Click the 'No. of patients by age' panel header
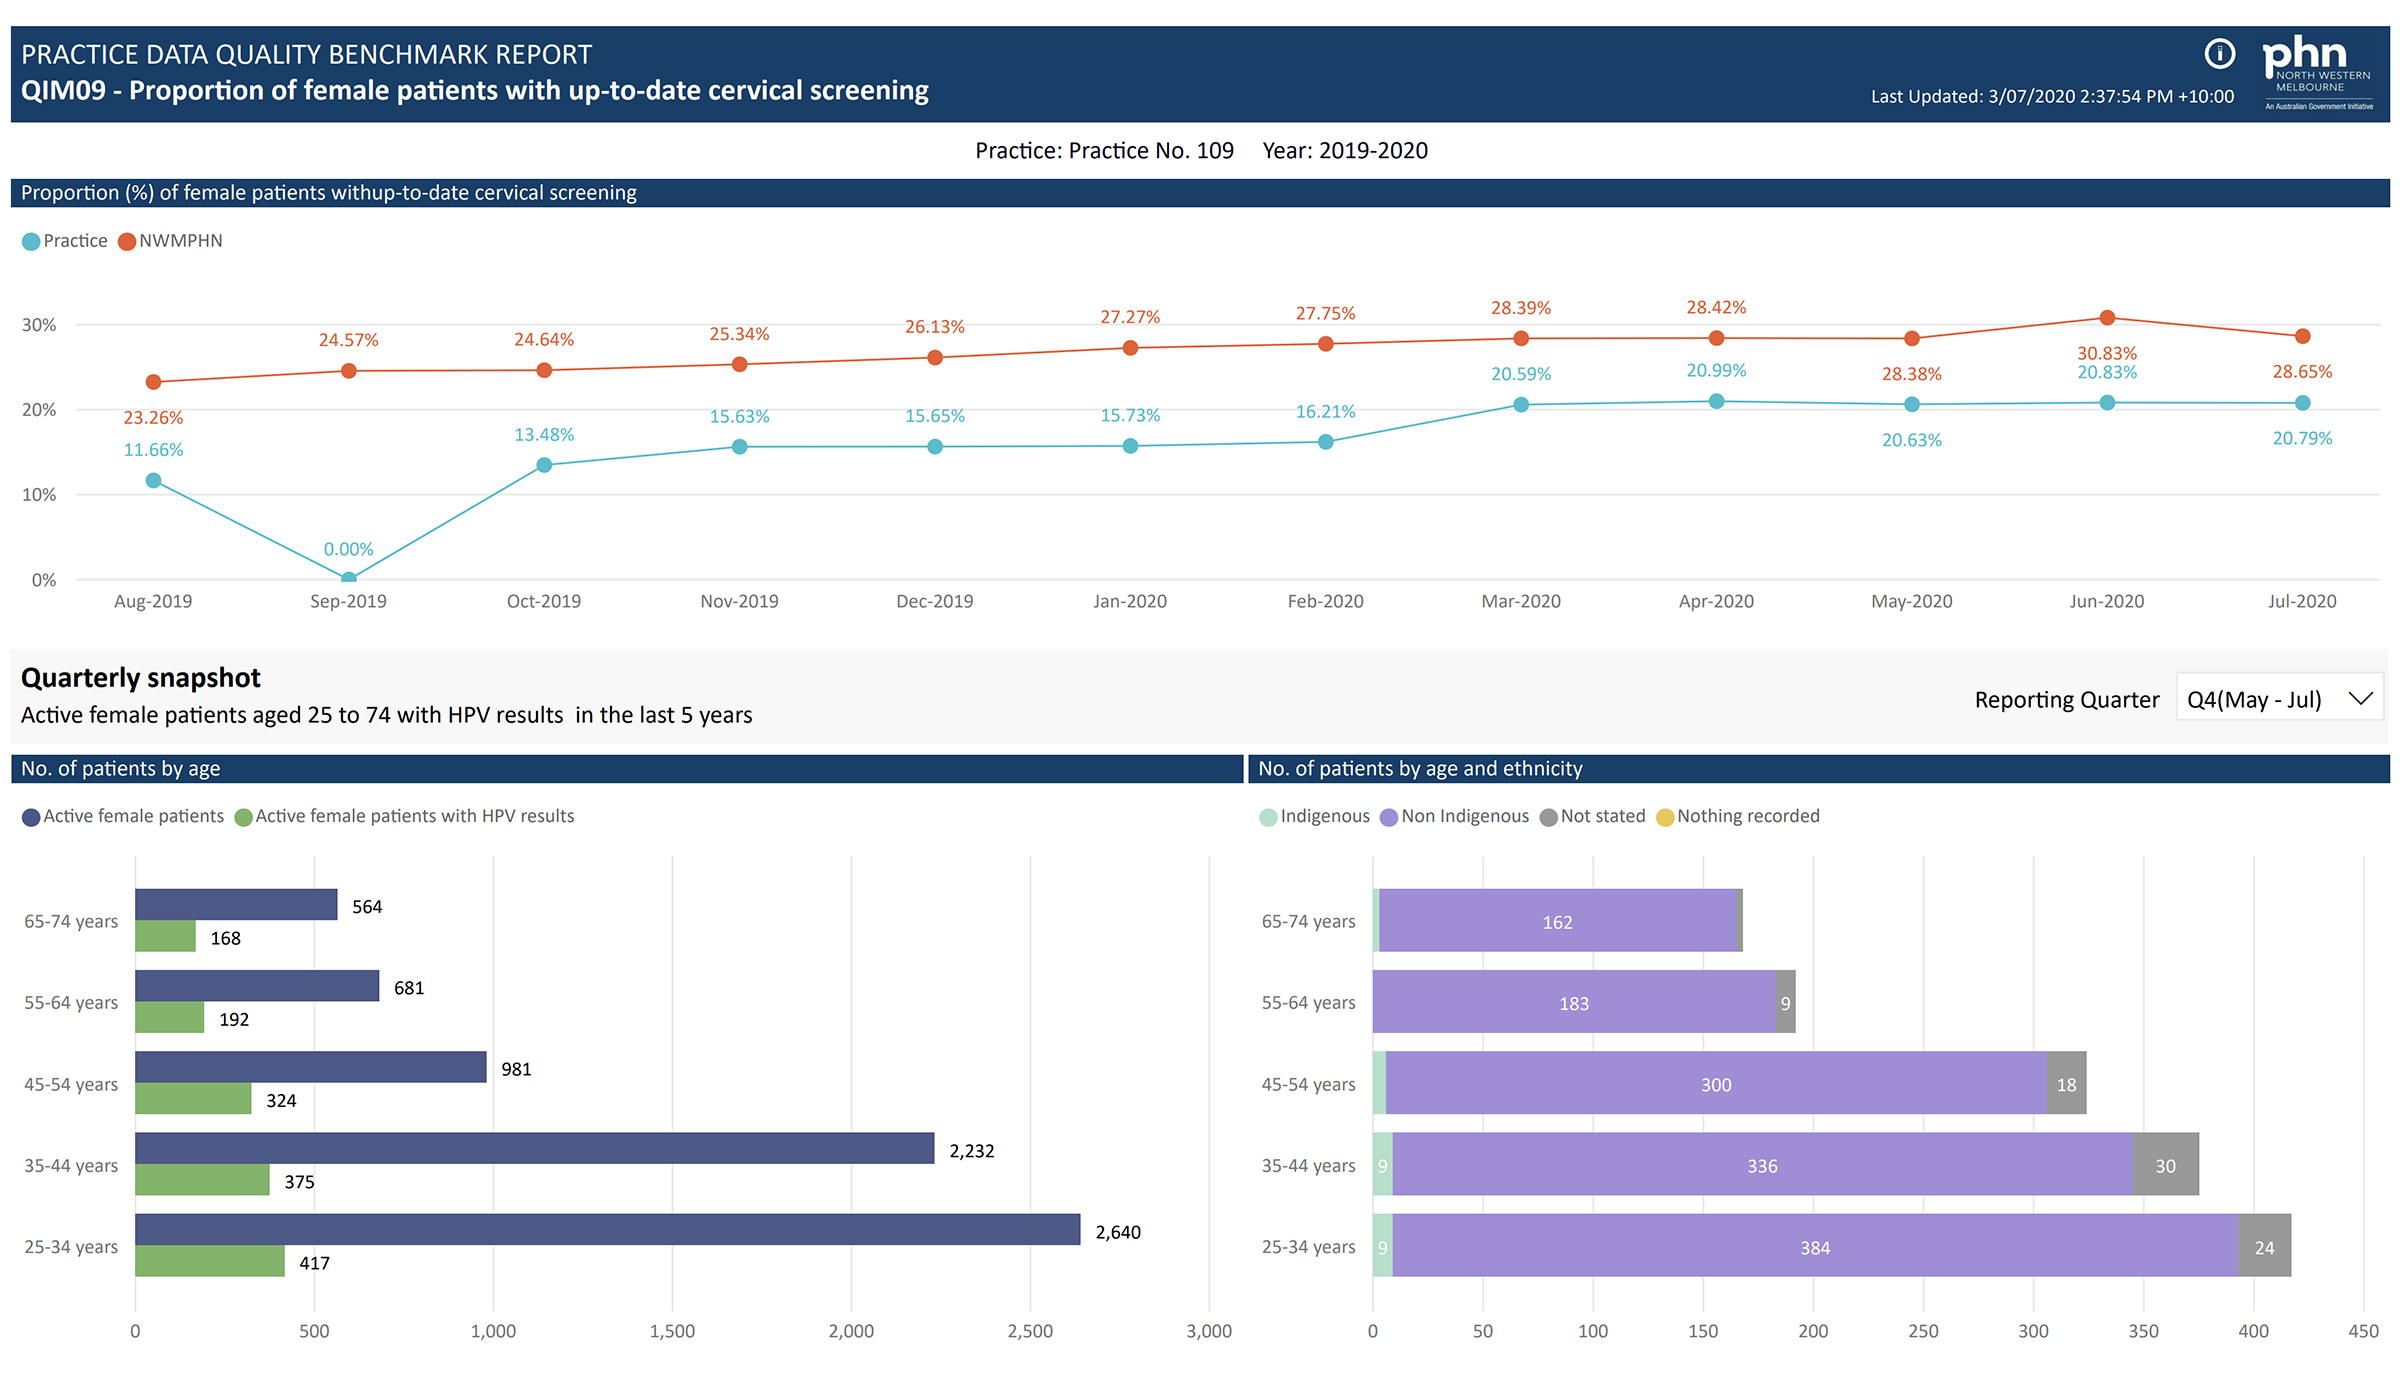This screenshot has width=2400, height=1387. click(x=120, y=768)
